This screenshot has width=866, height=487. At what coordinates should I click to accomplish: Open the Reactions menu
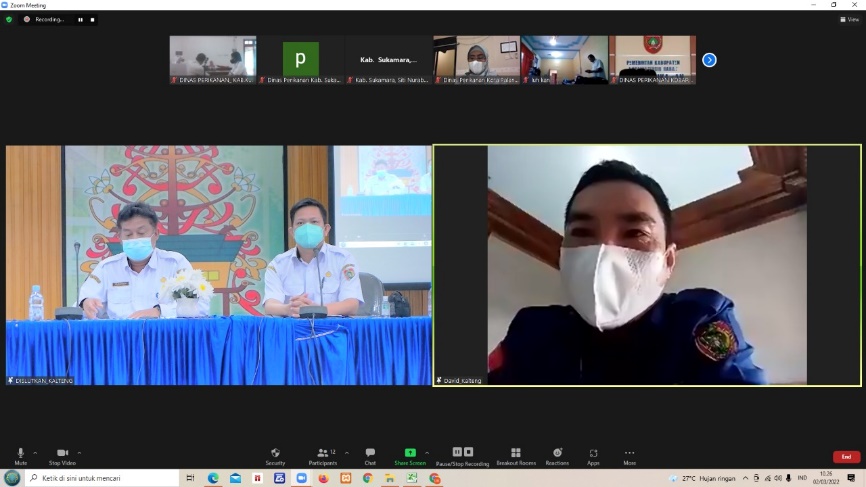(x=557, y=455)
